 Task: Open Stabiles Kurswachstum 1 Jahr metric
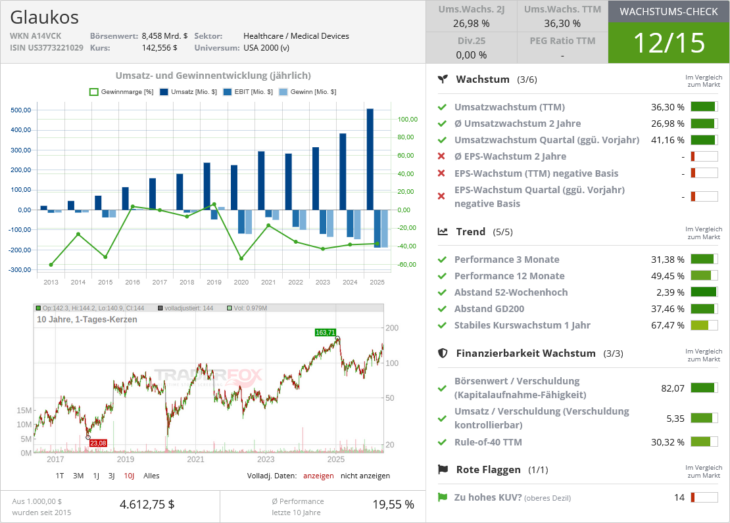point(522,325)
